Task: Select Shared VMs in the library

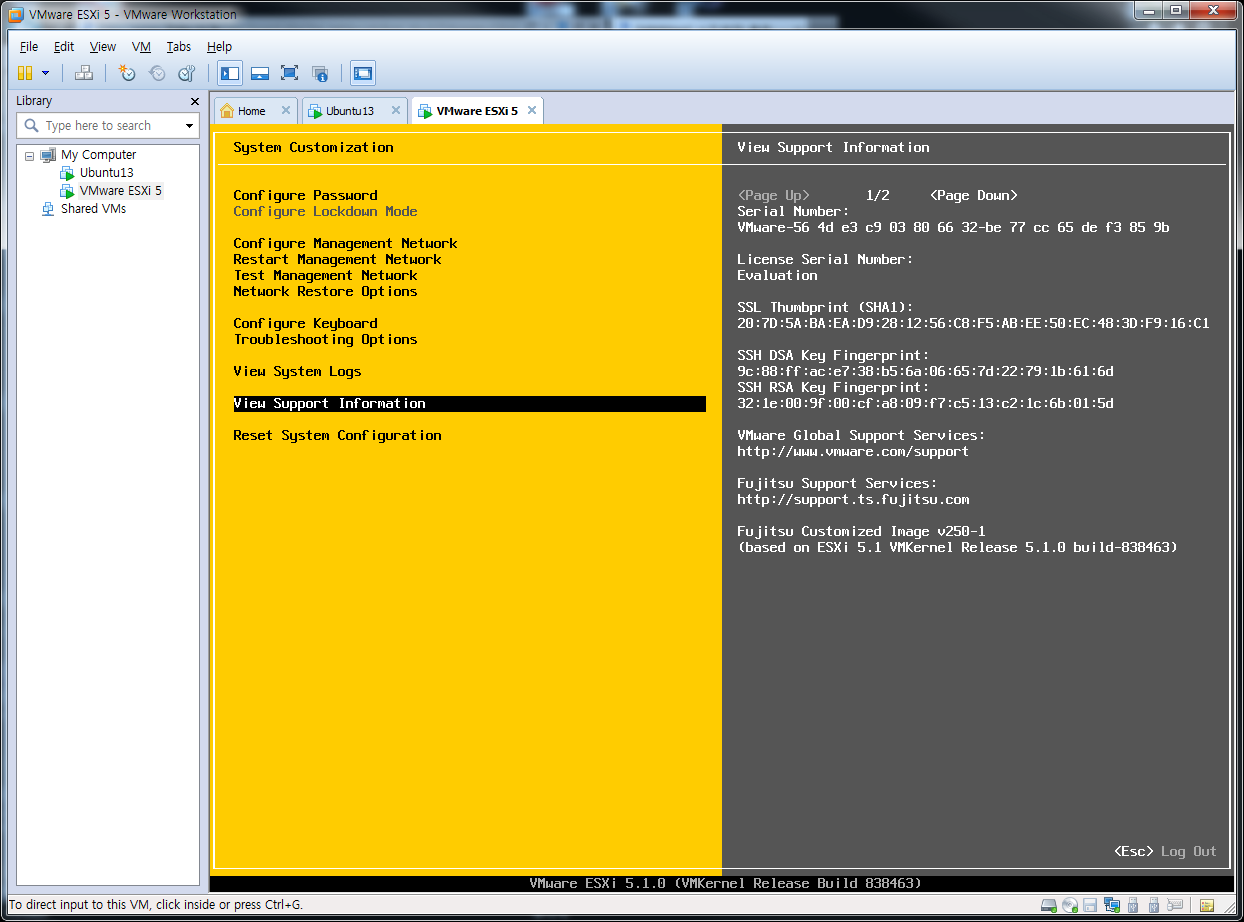Action: click(93, 209)
